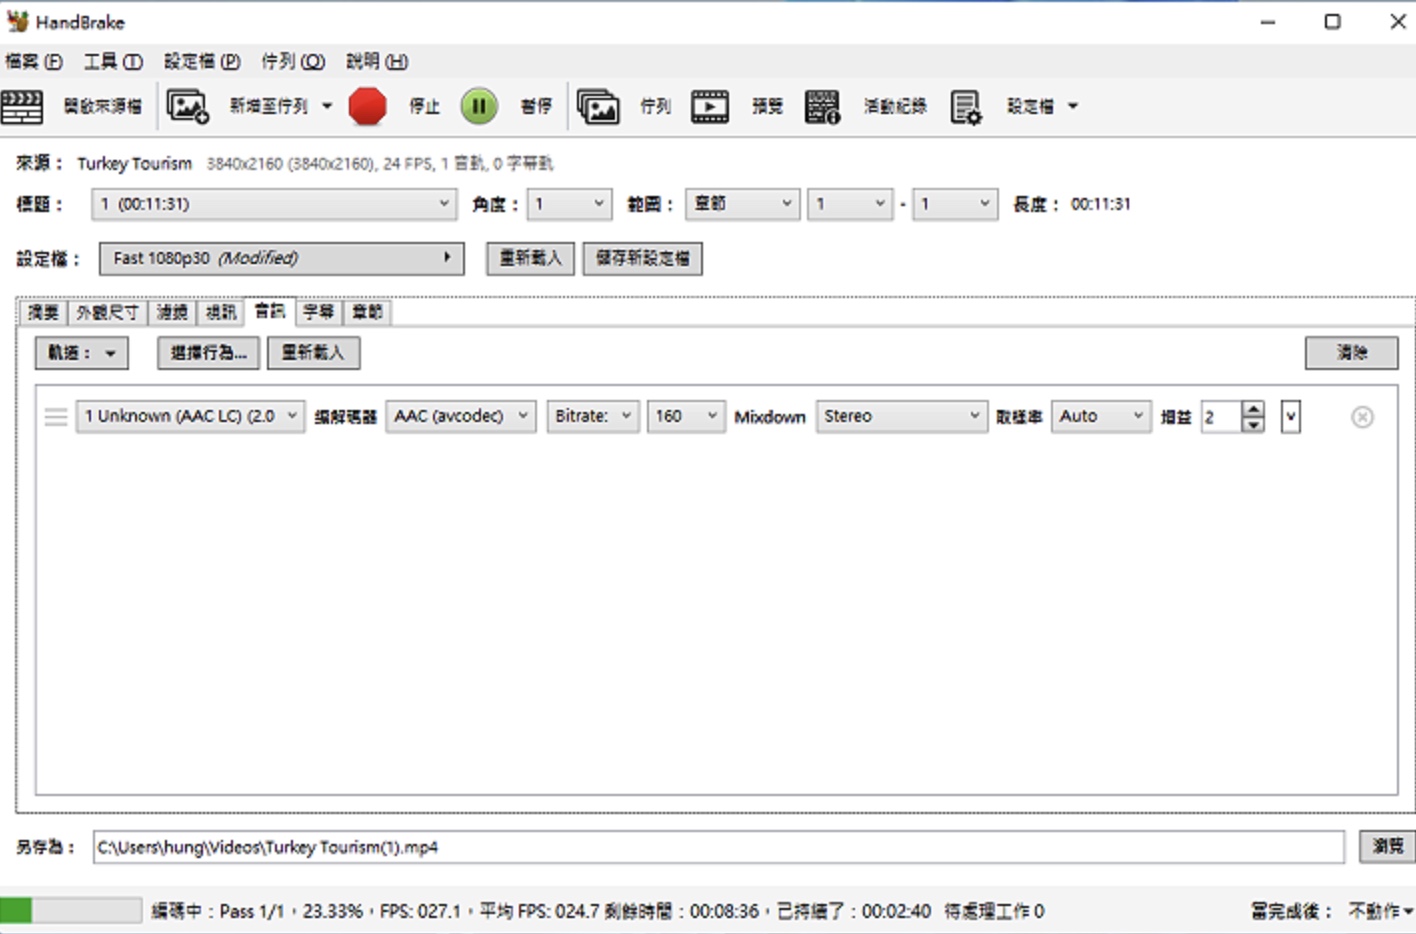Screen dimensions: 1416x934
Task: Click the output path field
Action: tap(718, 847)
